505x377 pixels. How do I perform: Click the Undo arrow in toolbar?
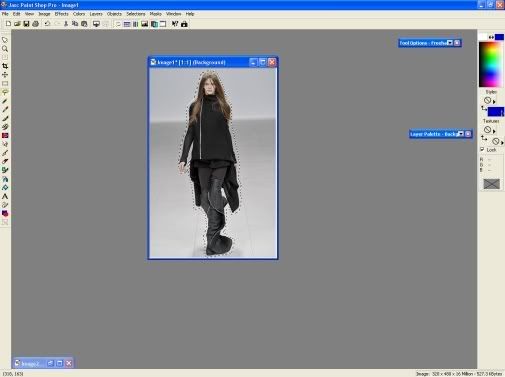[x=47, y=24]
